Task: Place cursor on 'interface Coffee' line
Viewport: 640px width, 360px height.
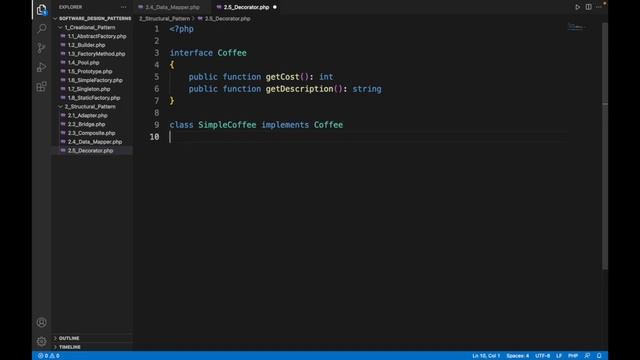Action: (208, 53)
